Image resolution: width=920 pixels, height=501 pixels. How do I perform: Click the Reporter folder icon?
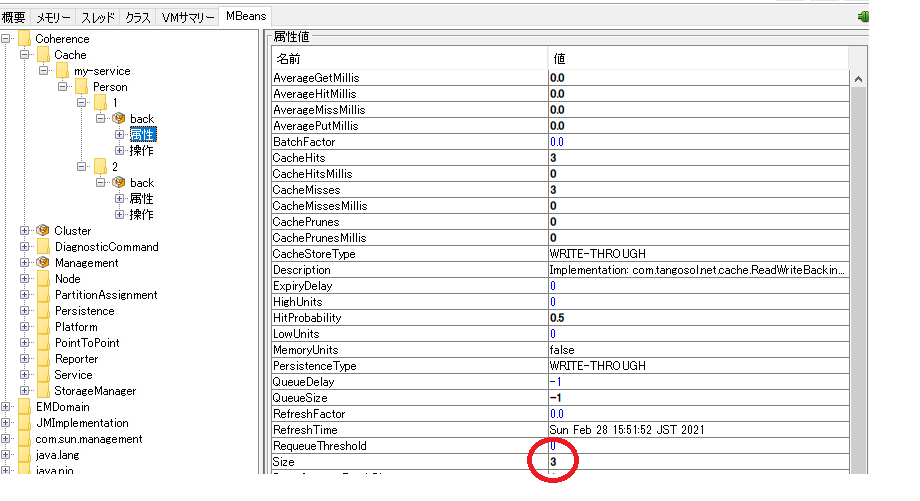43,358
